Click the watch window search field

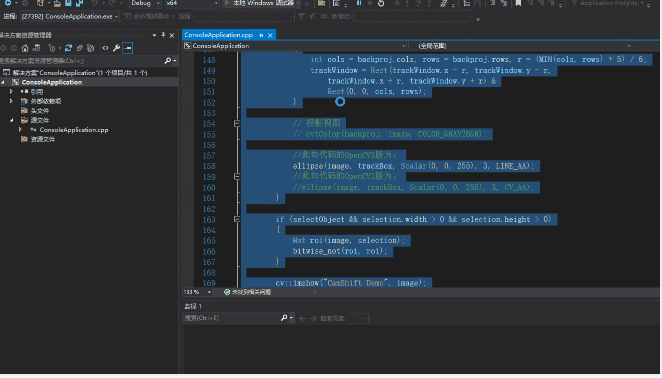coord(231,318)
